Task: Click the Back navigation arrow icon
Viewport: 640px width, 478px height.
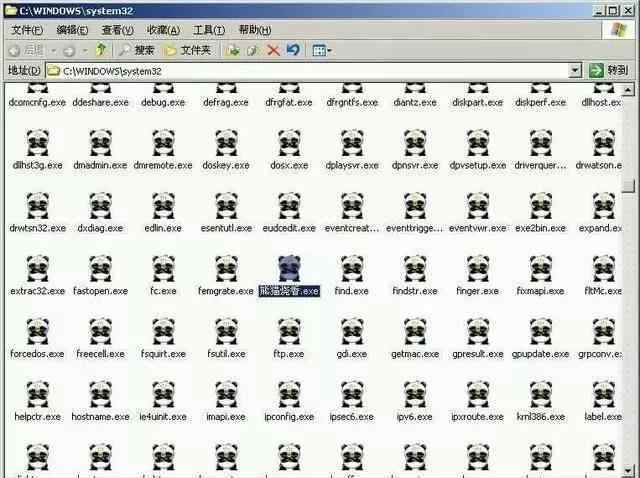Action: 14,51
